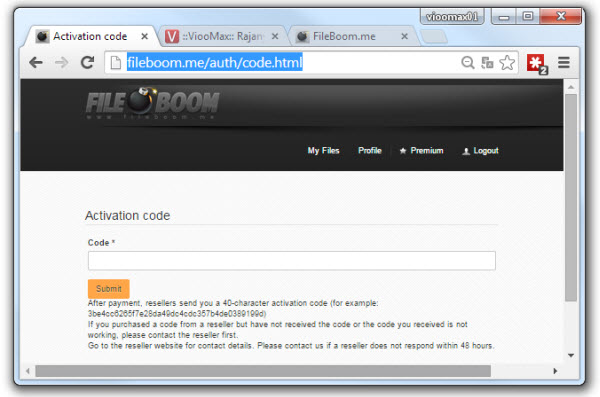
Task: Click the vertical scrollbar thumb
Action: coord(571,198)
